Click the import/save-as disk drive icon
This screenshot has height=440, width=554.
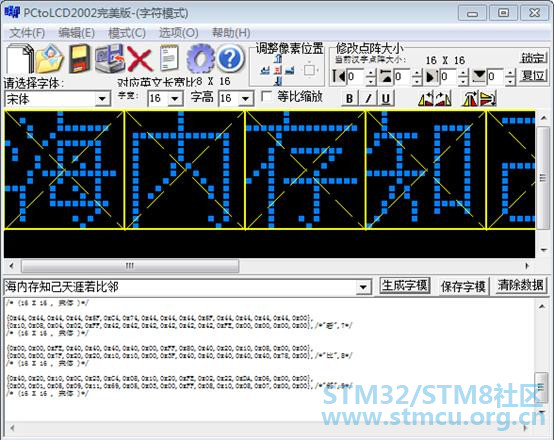(110, 59)
